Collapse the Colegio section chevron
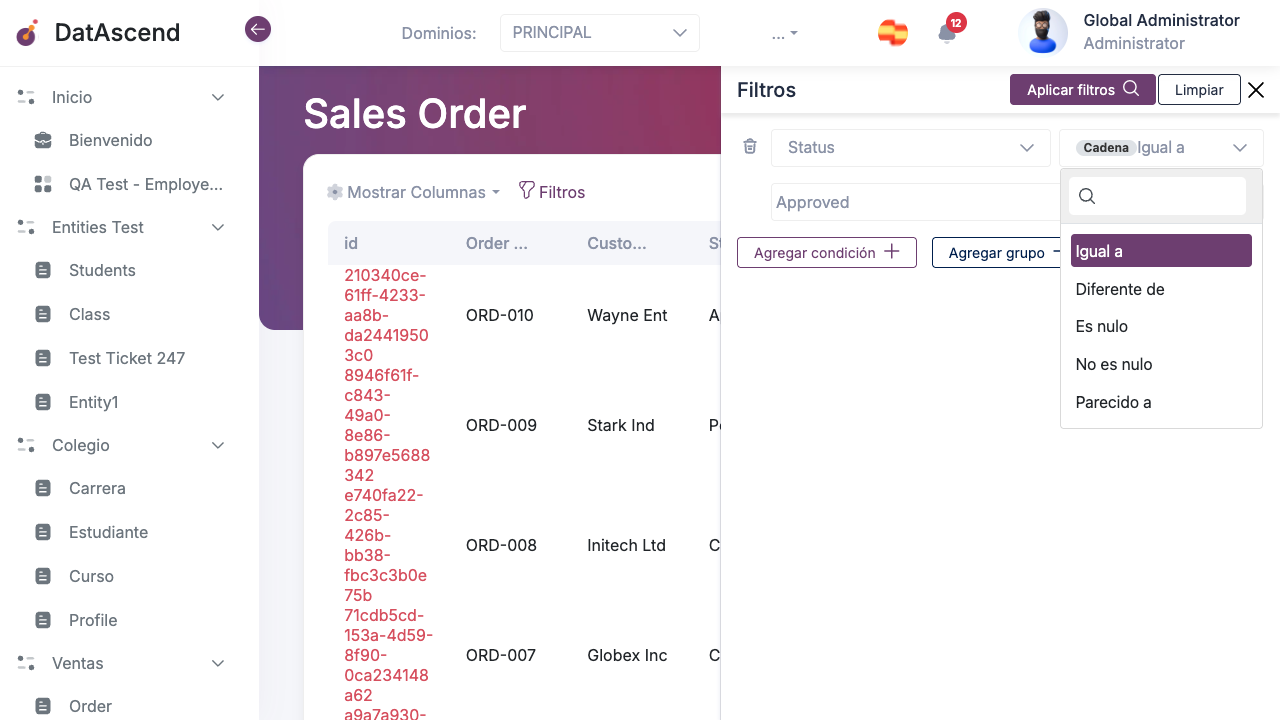The height and width of the screenshot is (720, 1280). [x=218, y=445]
